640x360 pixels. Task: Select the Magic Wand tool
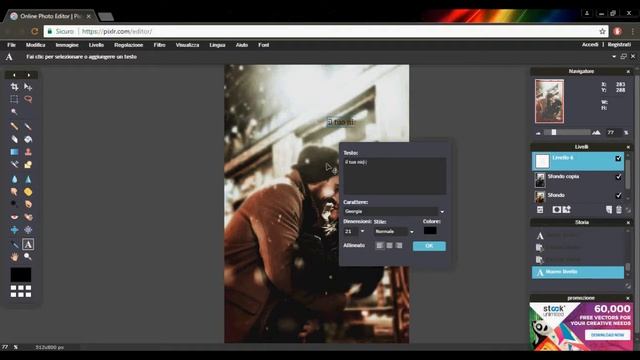14,111
